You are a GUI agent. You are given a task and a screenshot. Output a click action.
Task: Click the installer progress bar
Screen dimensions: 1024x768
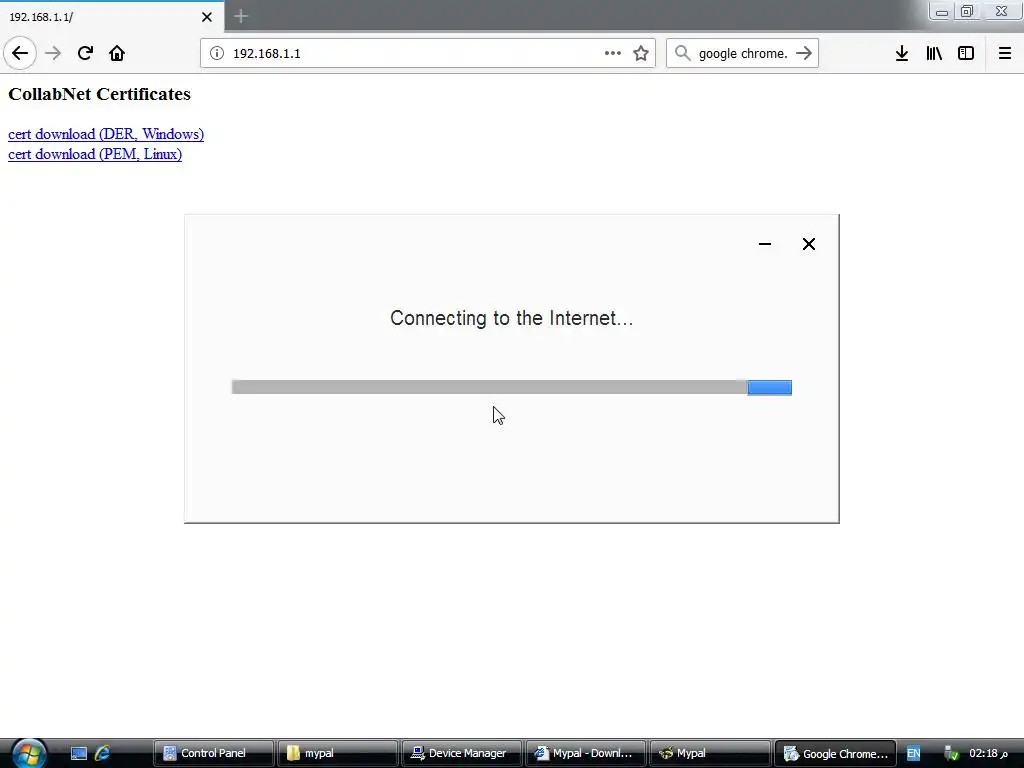(x=511, y=387)
